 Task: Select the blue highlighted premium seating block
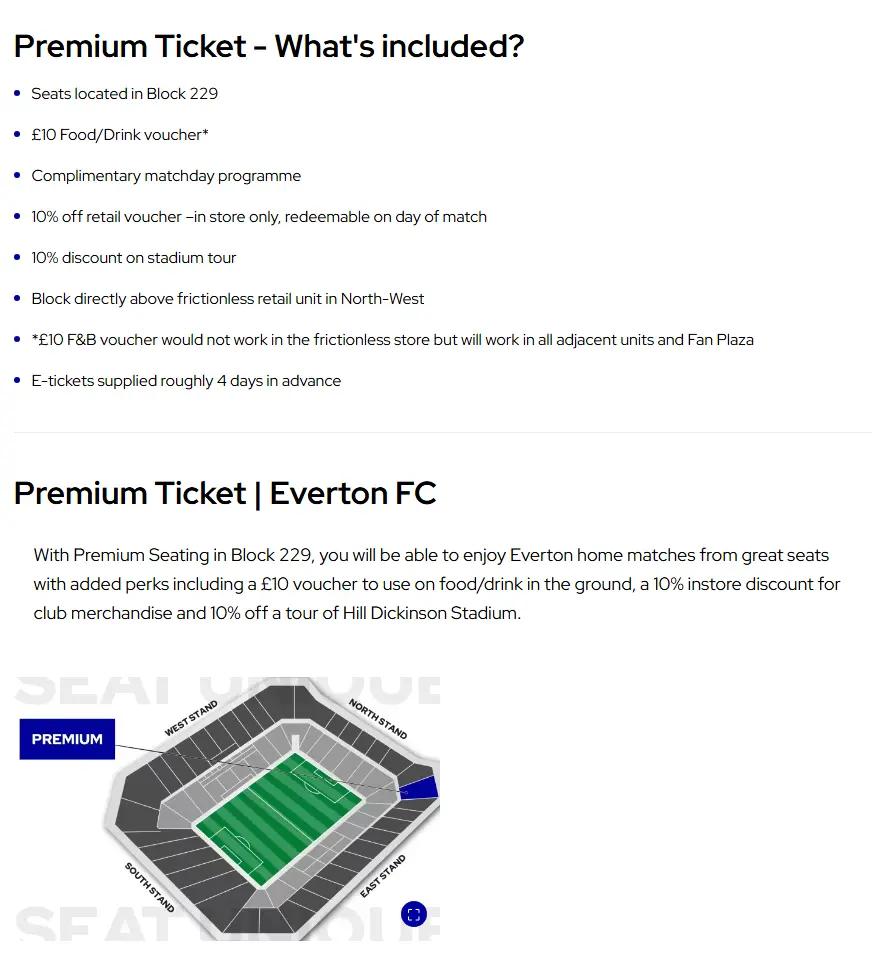click(x=422, y=787)
